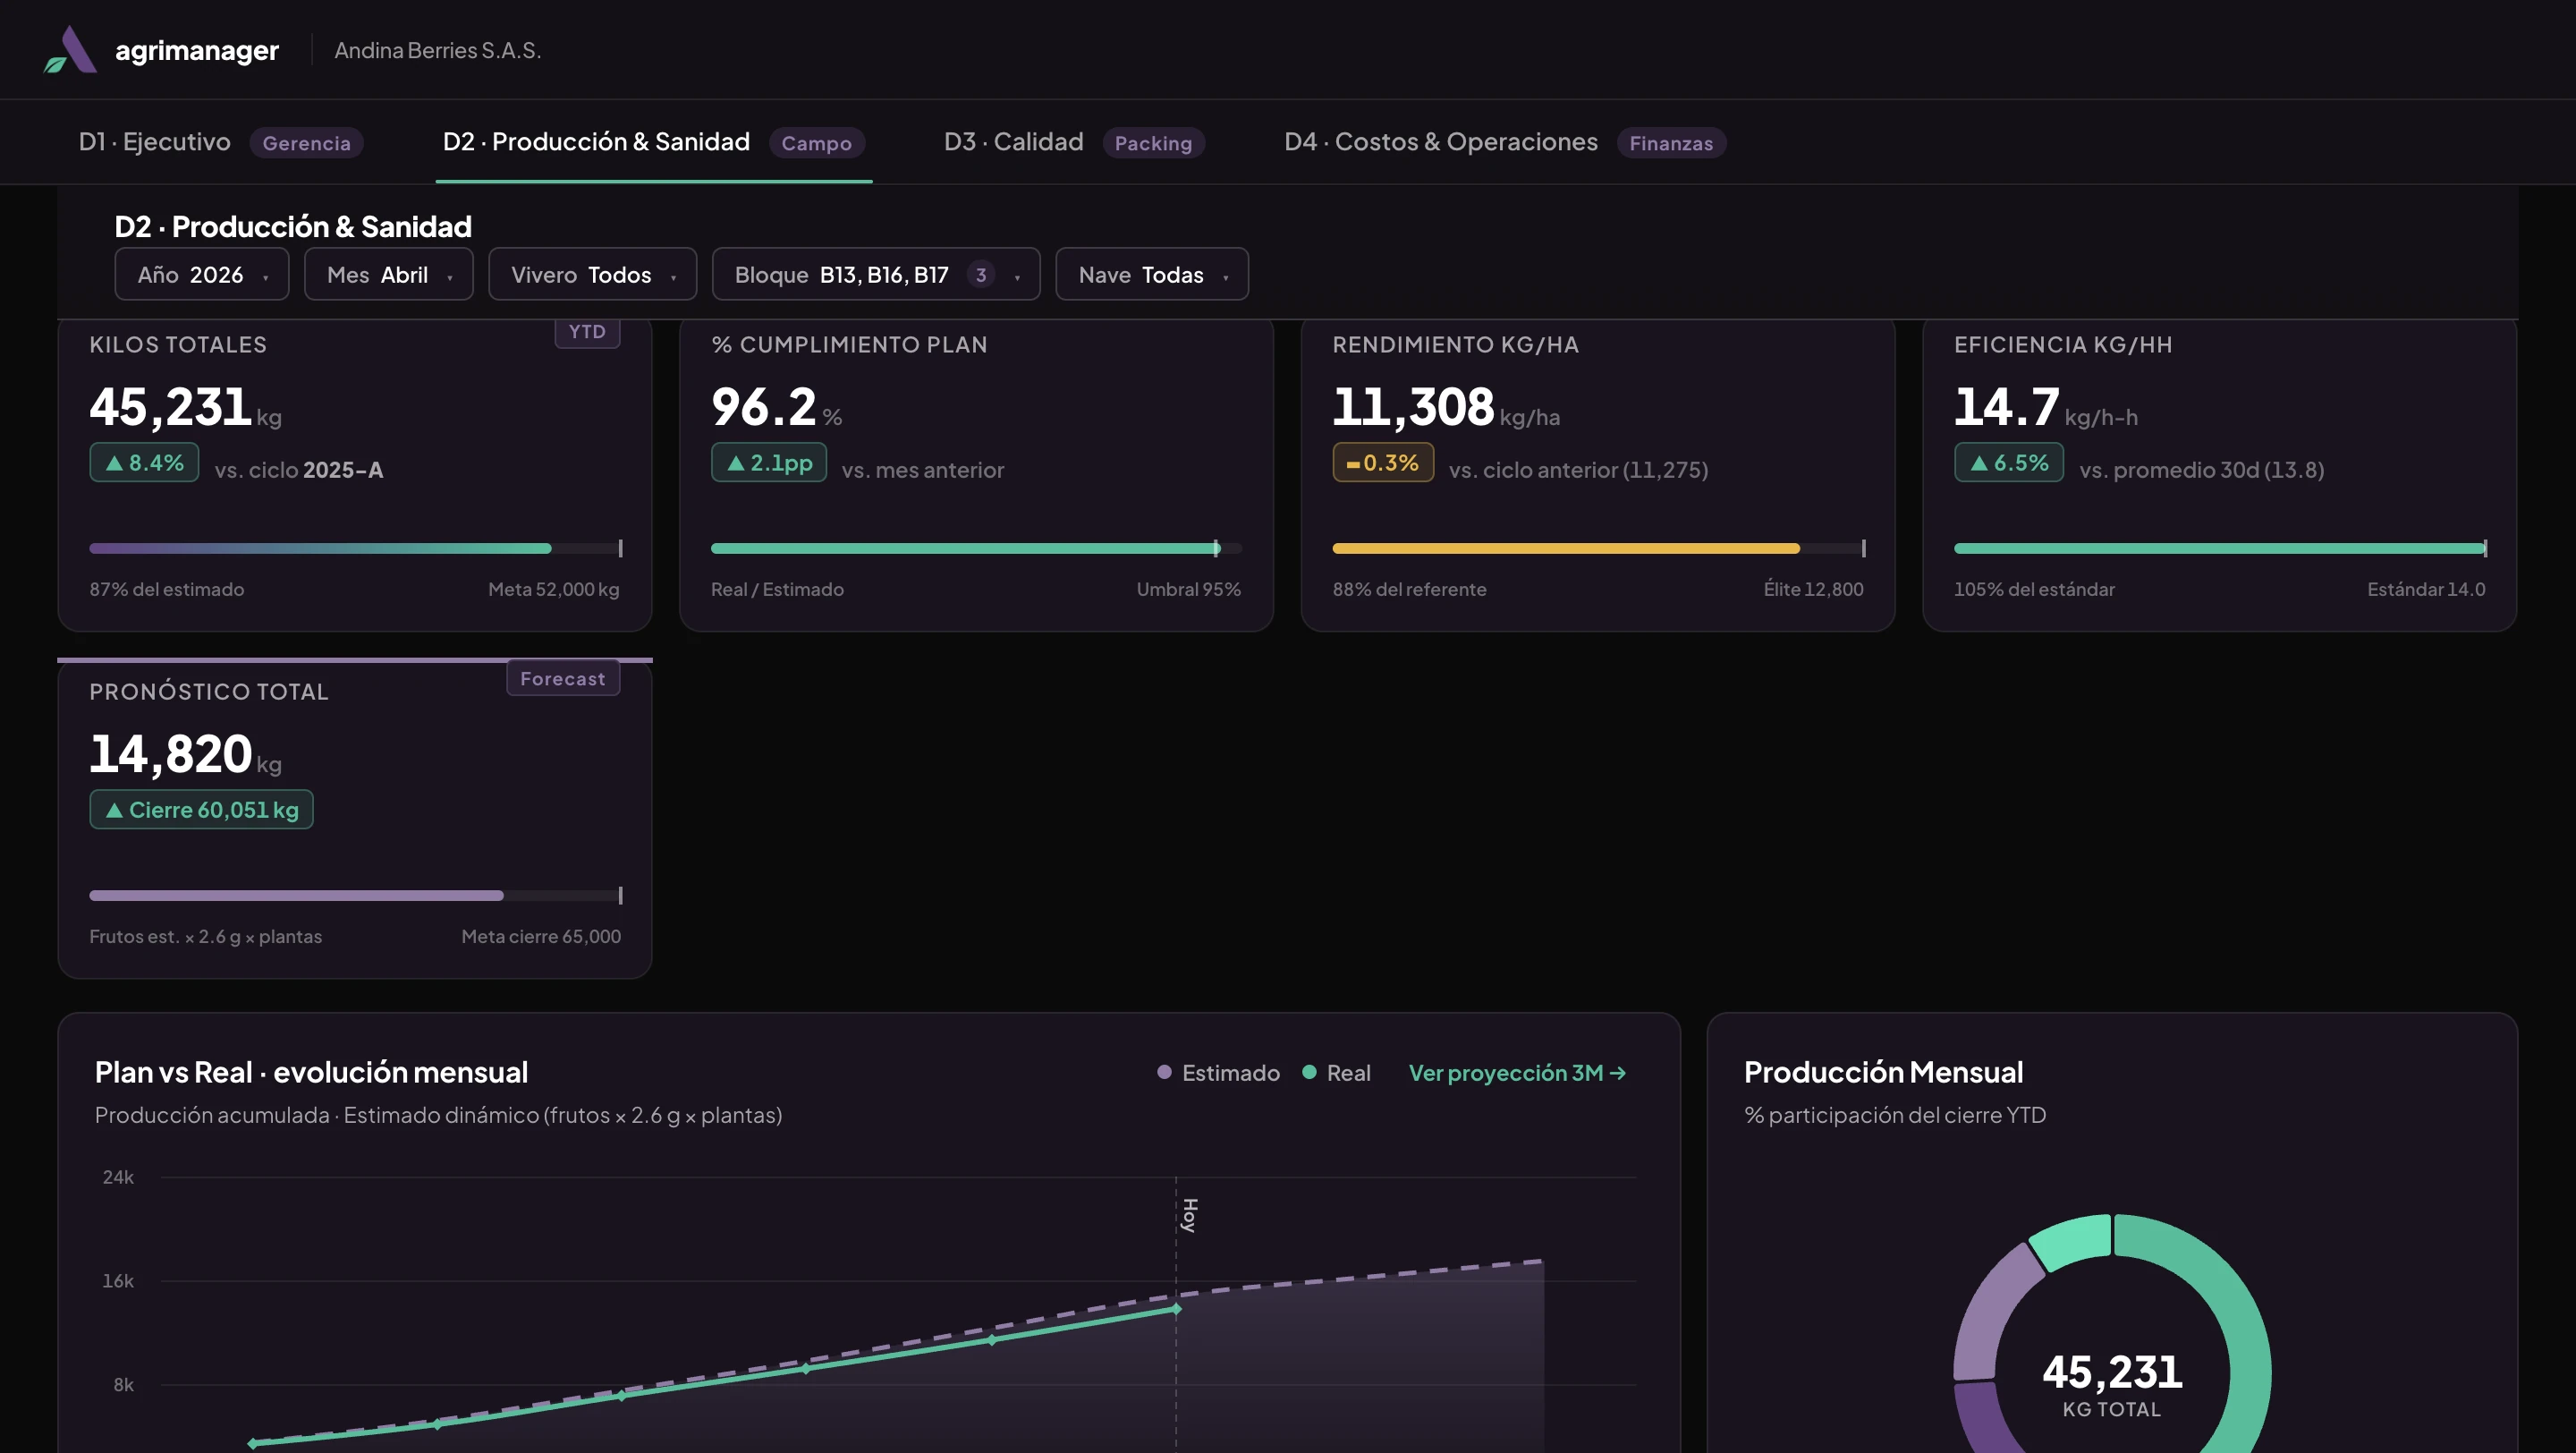Click the 2.1pp up-trend badge

(x=768, y=462)
